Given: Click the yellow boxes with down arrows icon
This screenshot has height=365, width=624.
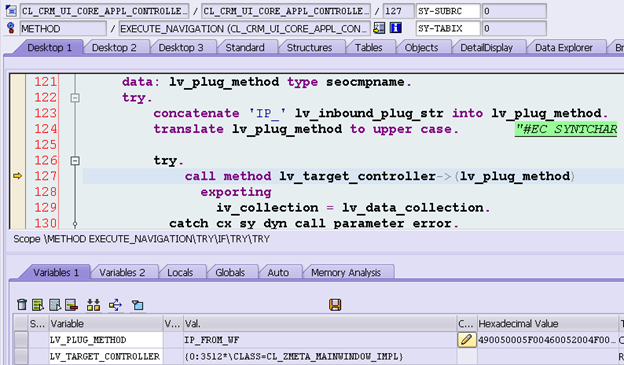Looking at the screenshot, I should click(94, 305).
